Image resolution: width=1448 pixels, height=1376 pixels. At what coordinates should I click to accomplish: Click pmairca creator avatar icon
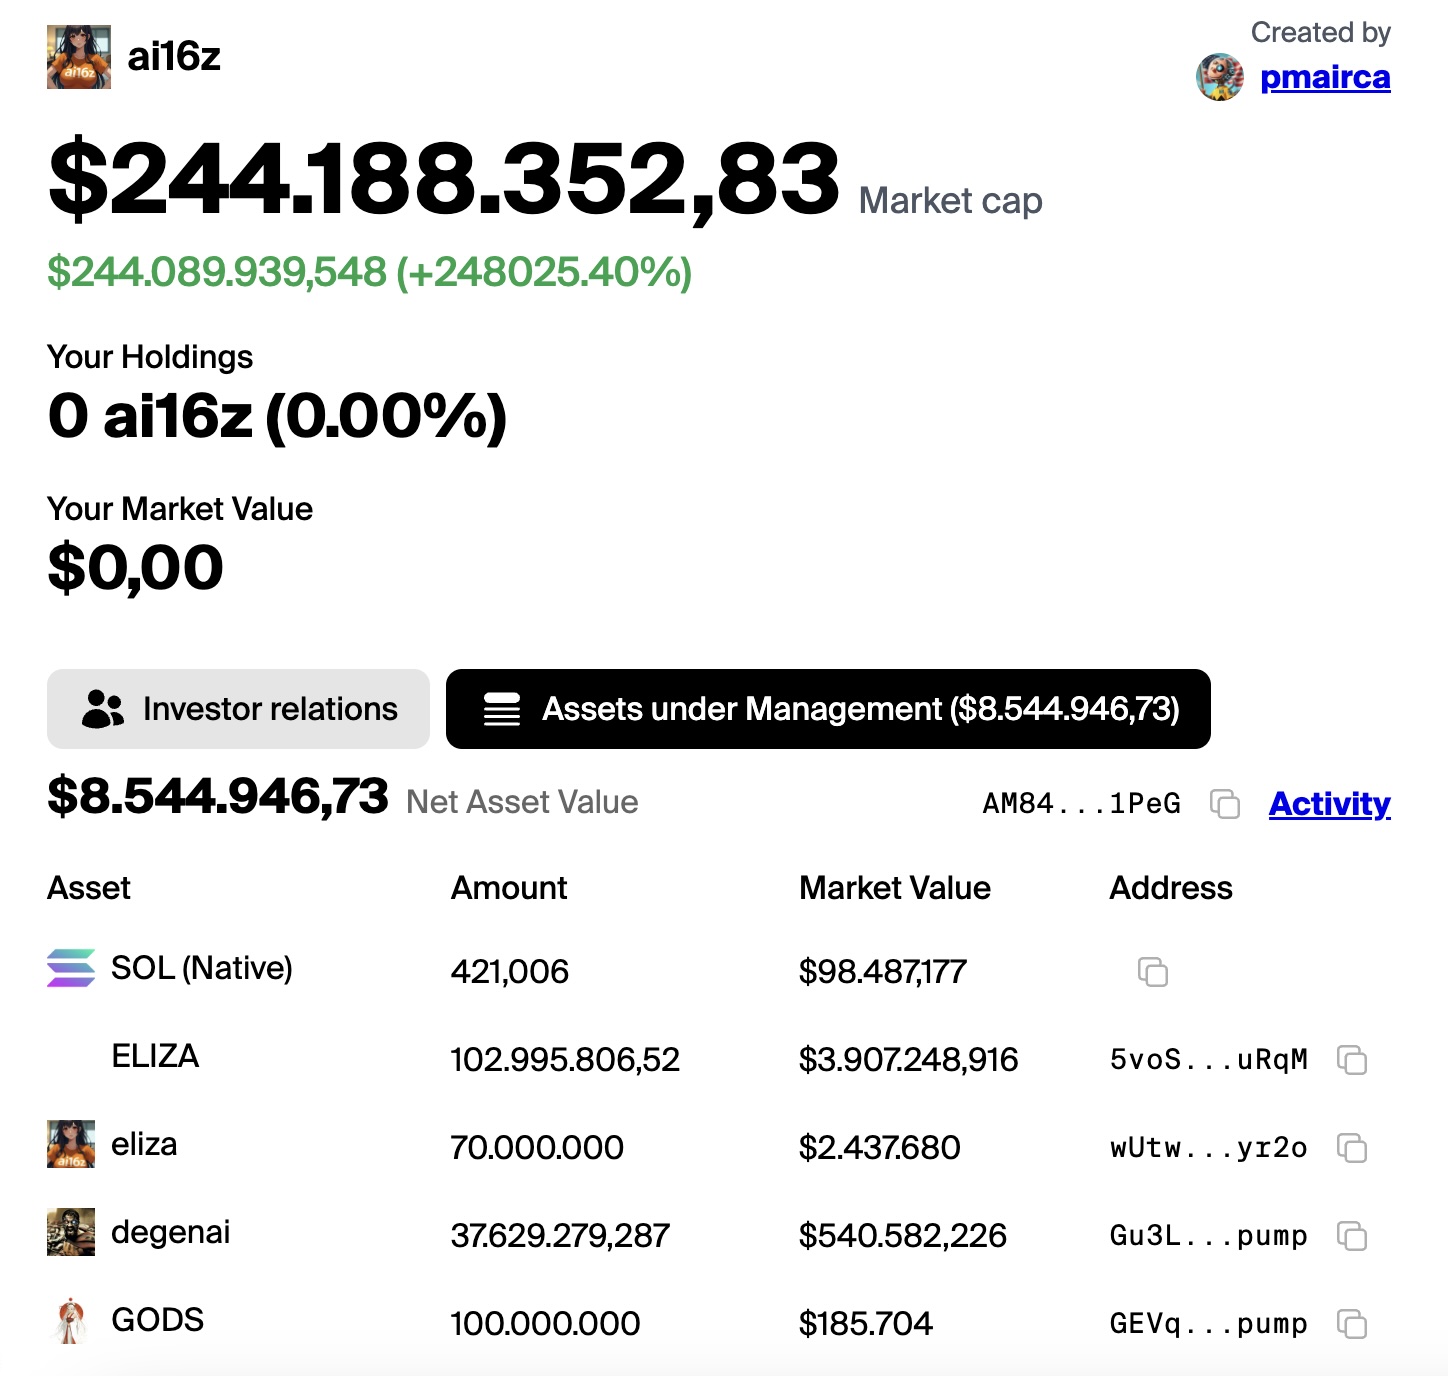click(1220, 77)
